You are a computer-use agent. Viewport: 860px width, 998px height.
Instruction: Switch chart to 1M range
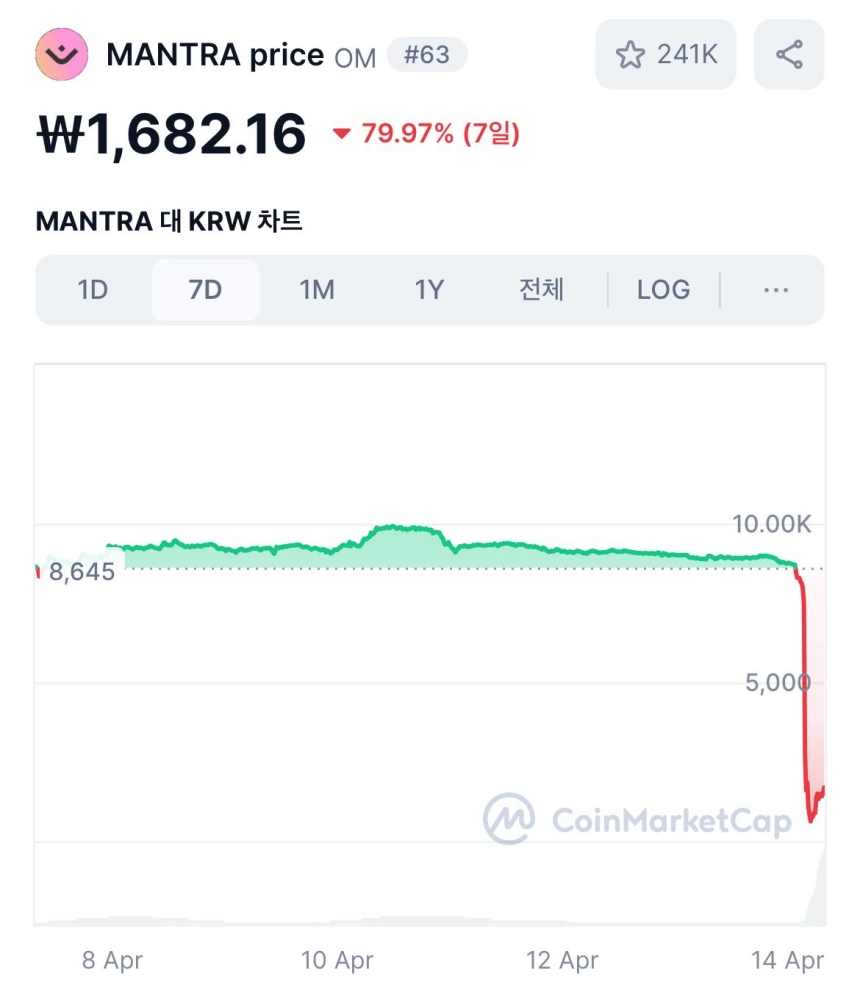pyautogui.click(x=317, y=290)
